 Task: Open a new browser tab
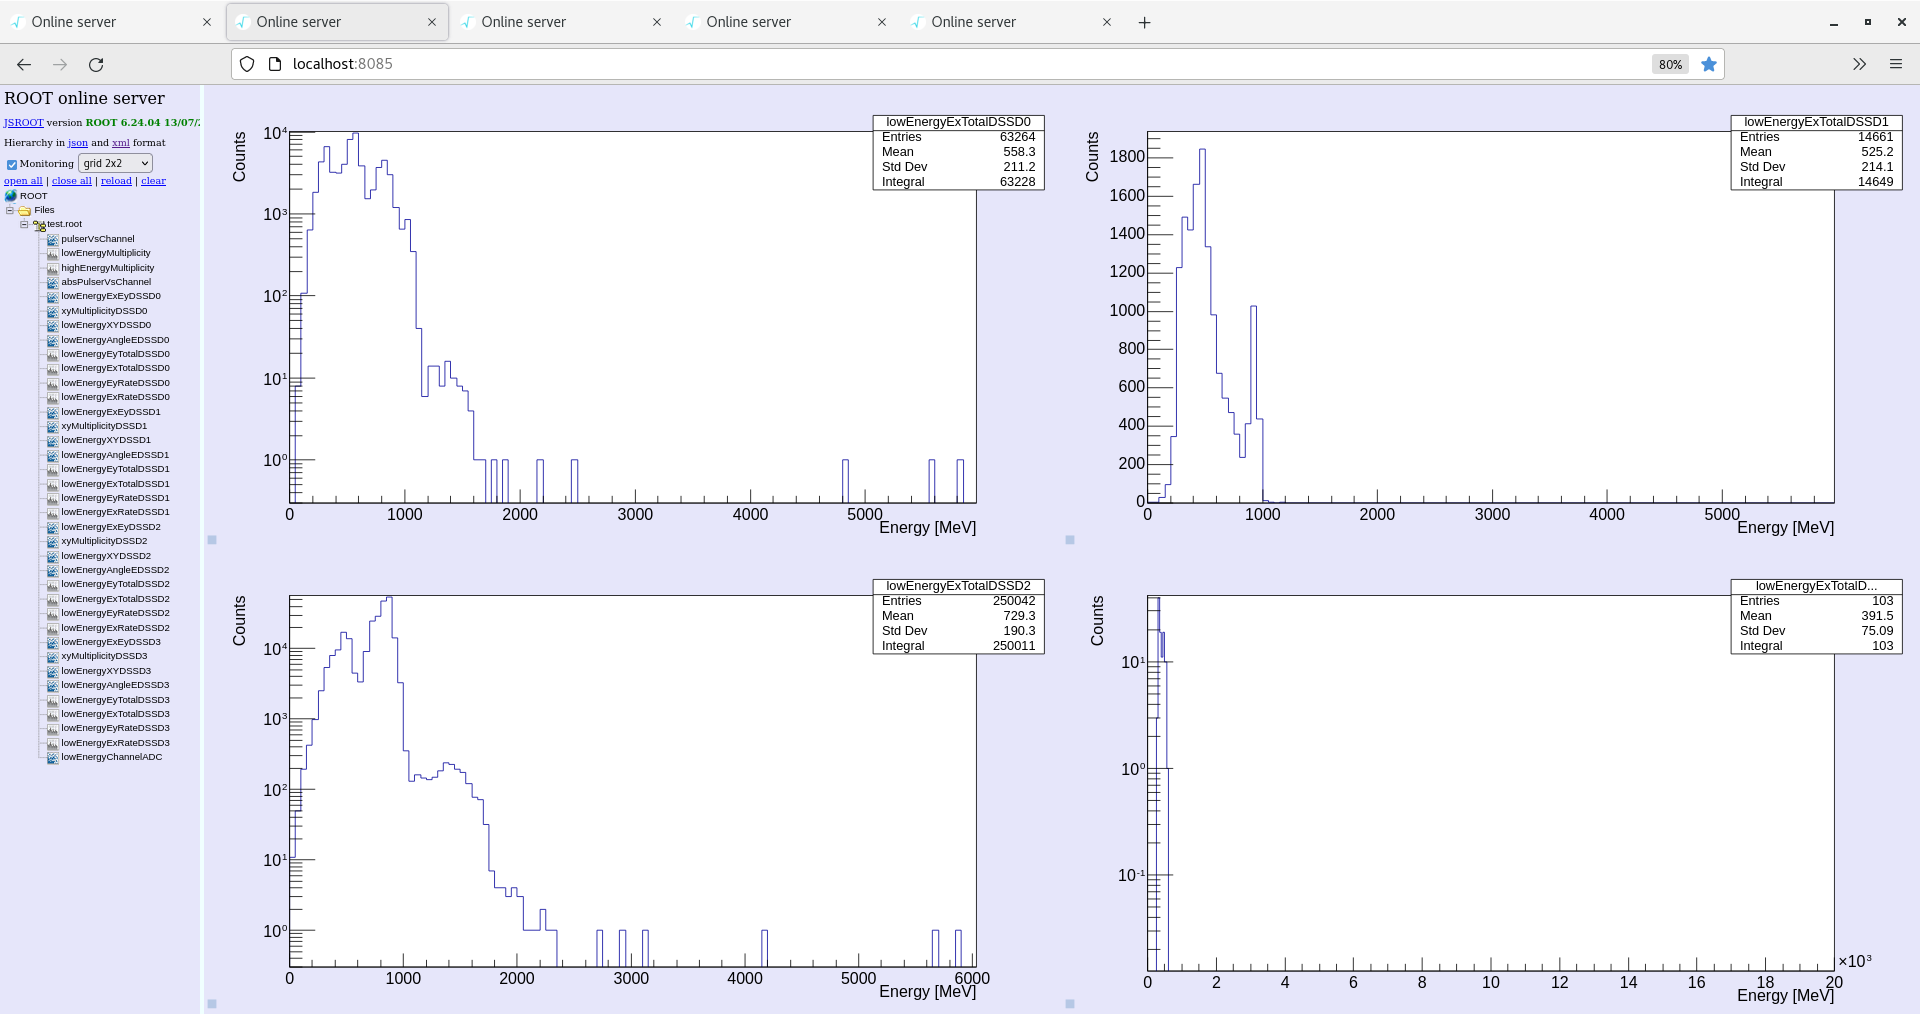pyautogui.click(x=1144, y=22)
